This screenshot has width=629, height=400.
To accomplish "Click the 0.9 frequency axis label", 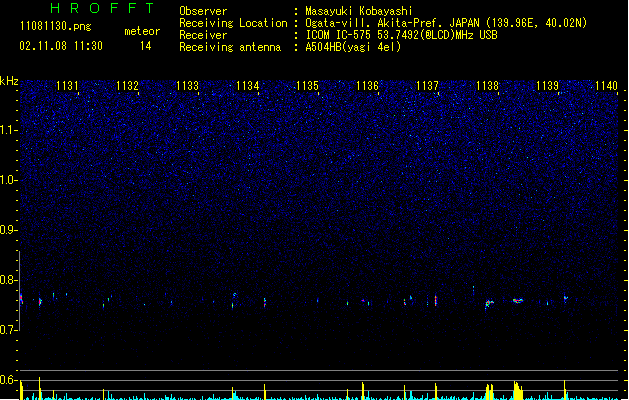I will tap(8, 230).
